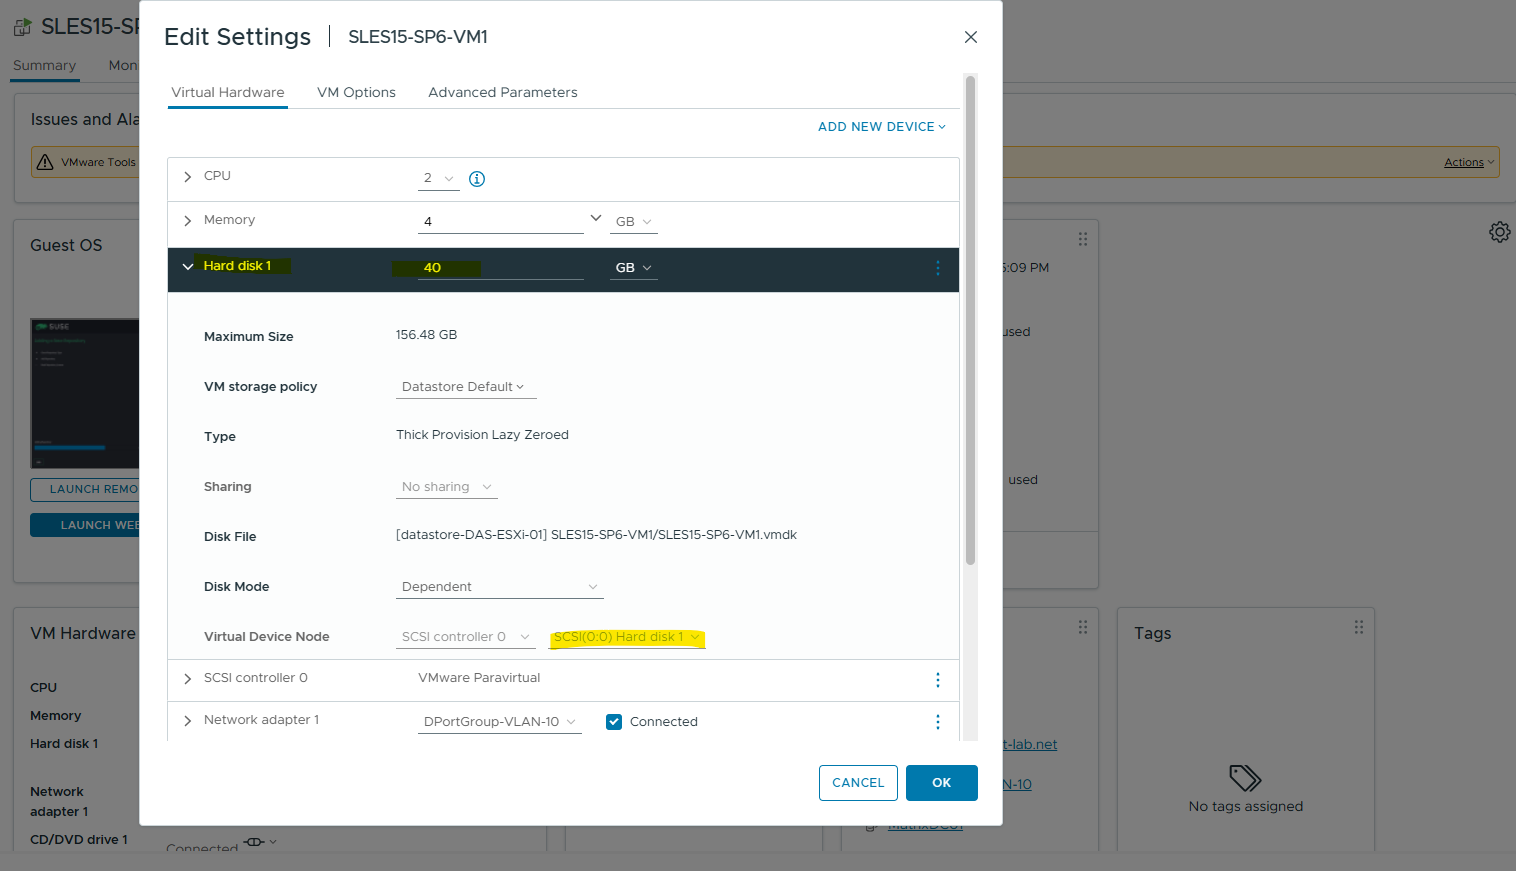Click VMware Paravirtual controller type text
The width and height of the screenshot is (1516, 871).
click(x=479, y=678)
